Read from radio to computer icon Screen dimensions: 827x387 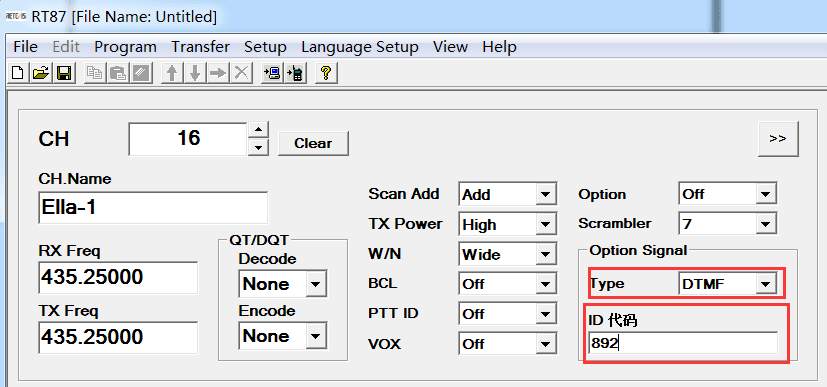point(272,73)
